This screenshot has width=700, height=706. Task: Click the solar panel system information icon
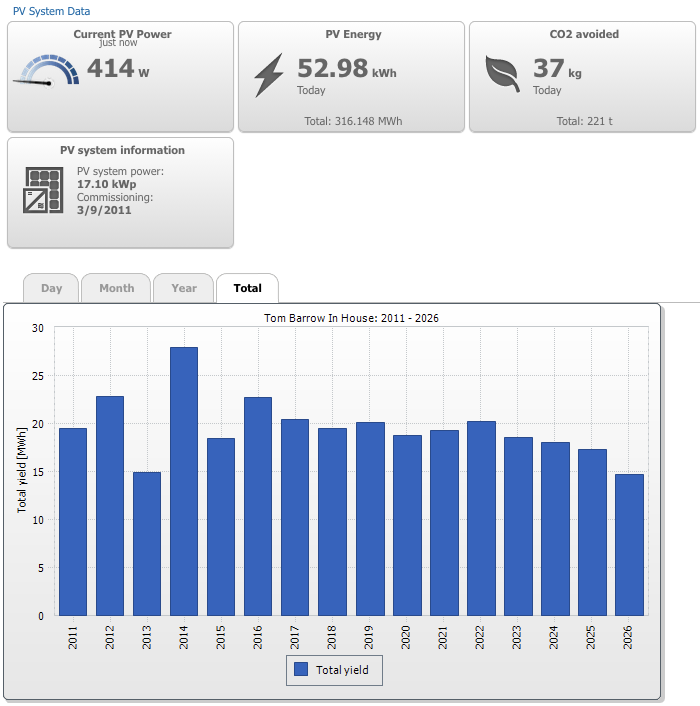click(43, 190)
